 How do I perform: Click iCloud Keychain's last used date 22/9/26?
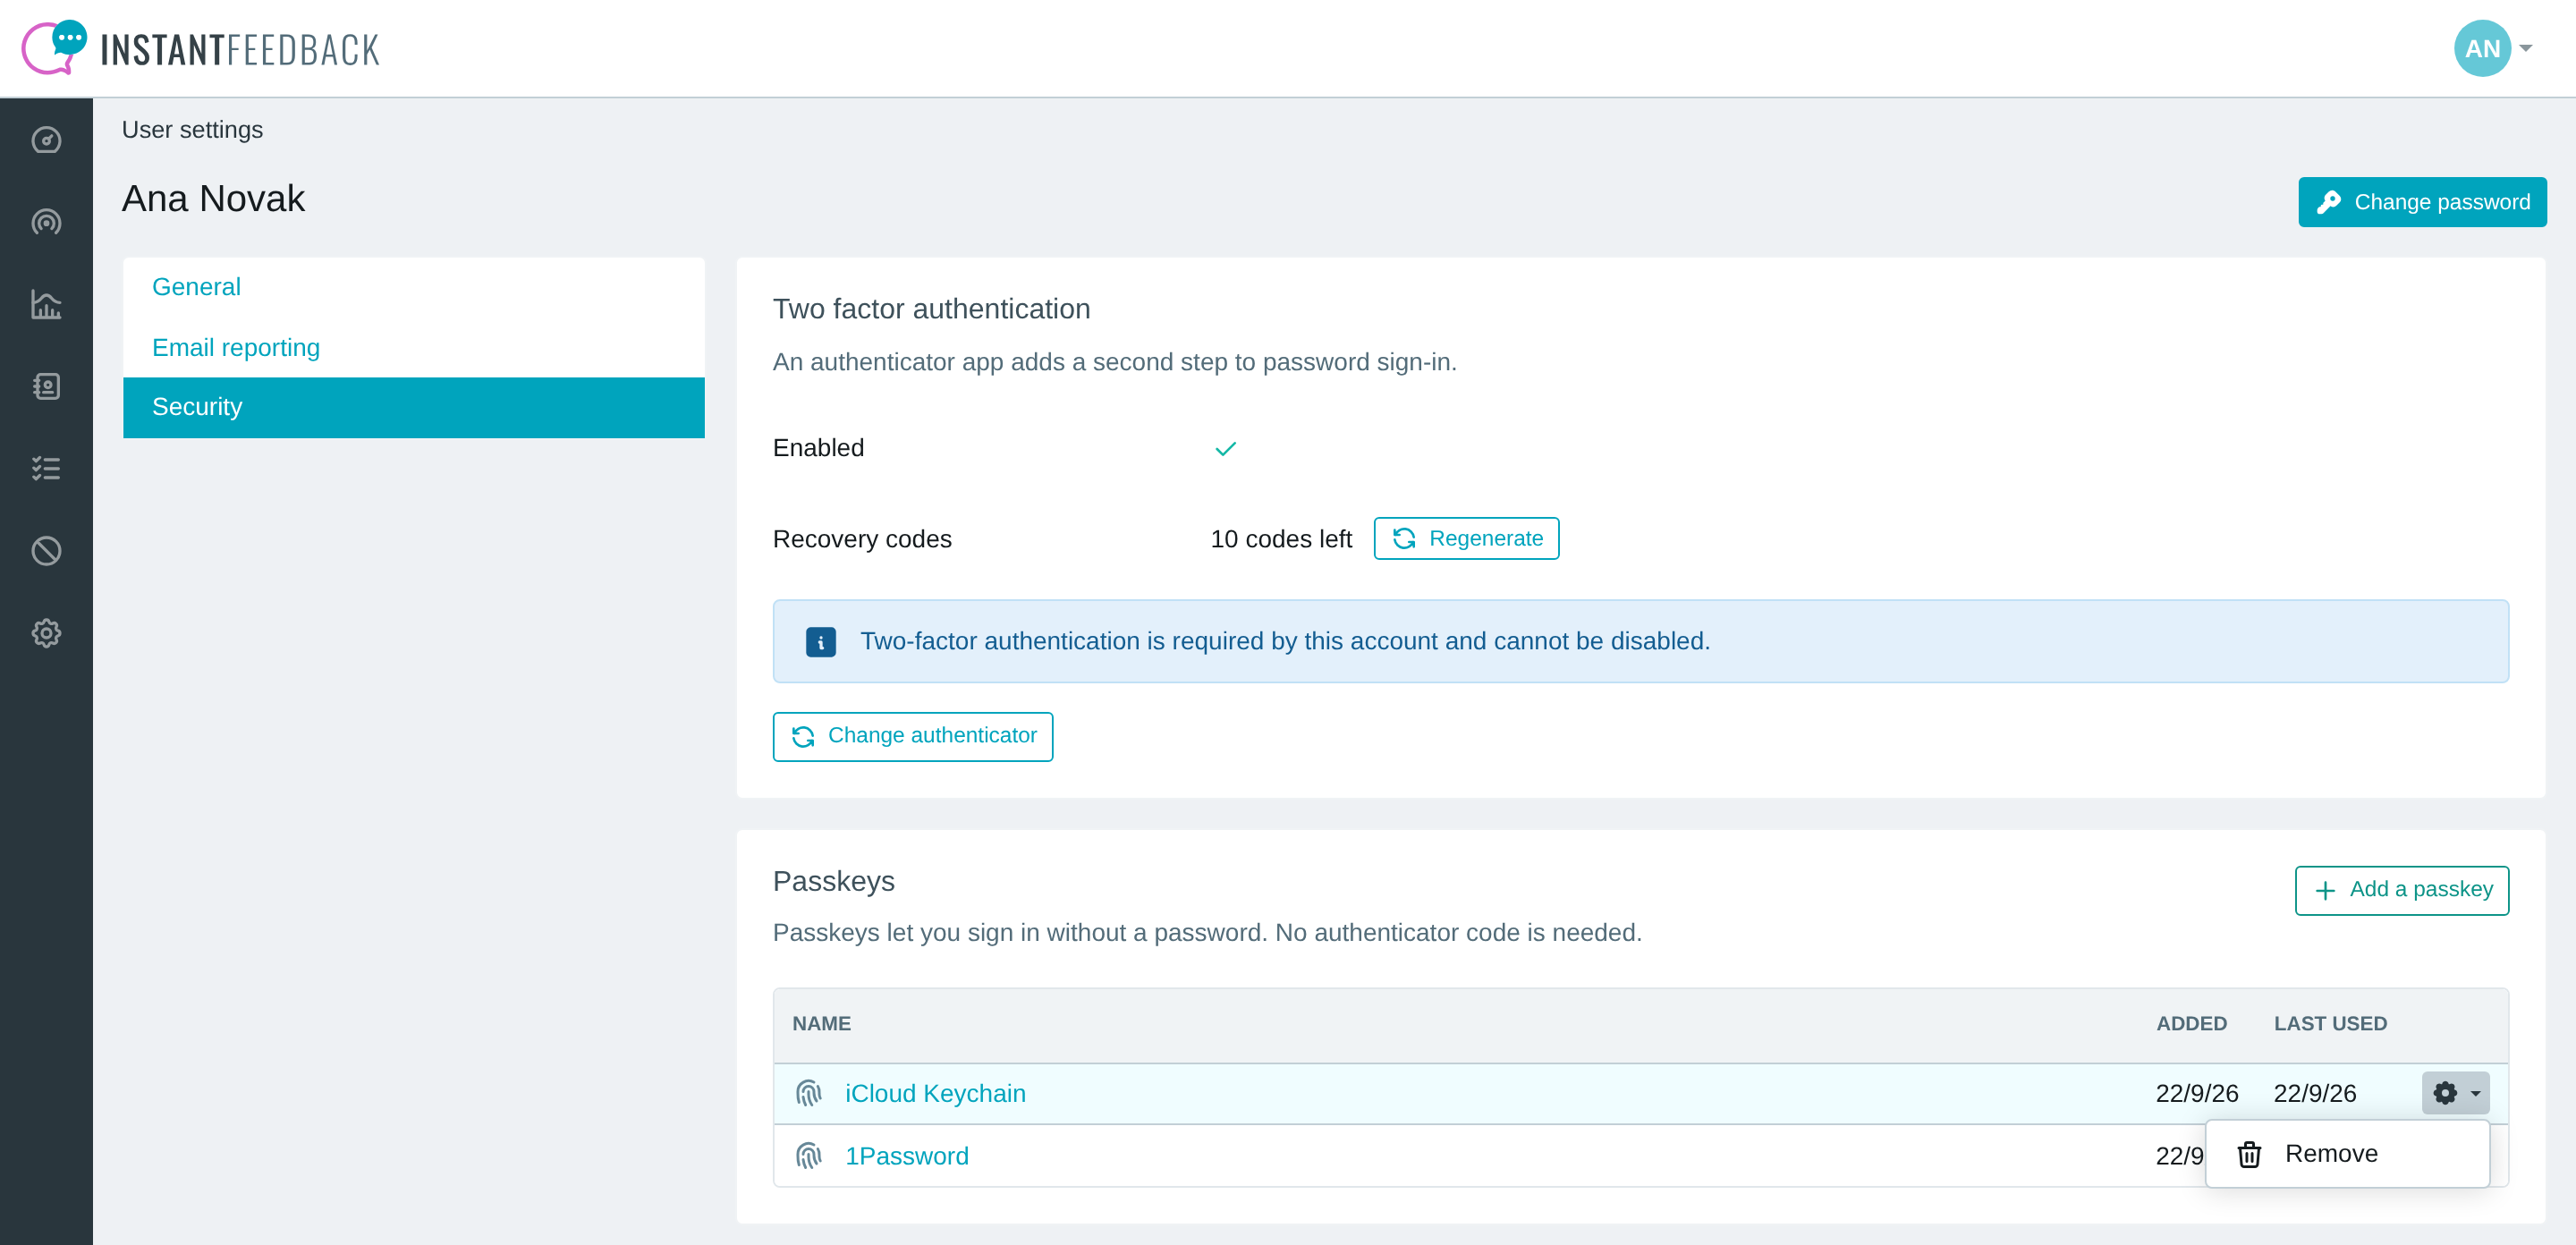tap(2315, 1093)
